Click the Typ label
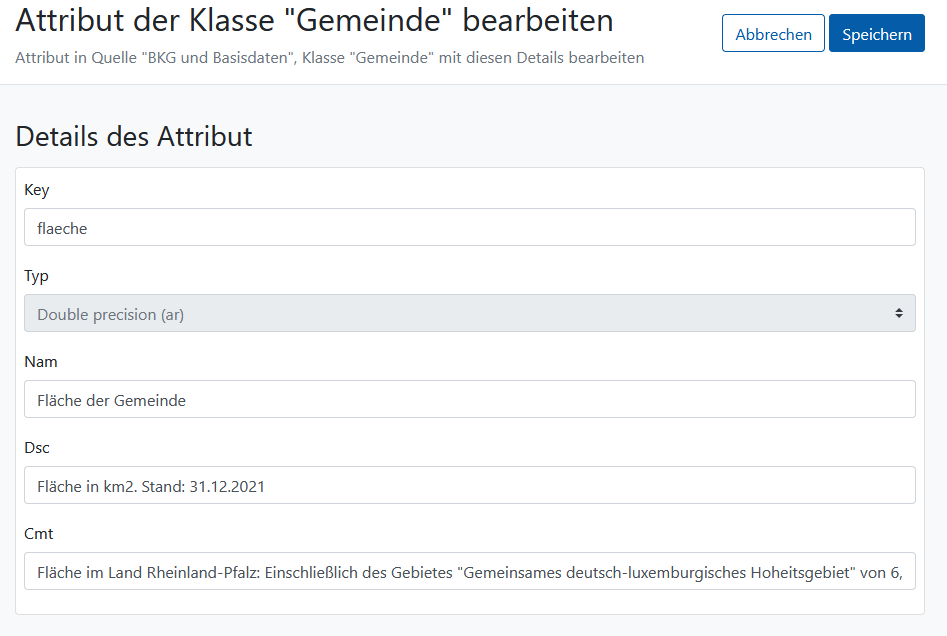 (x=36, y=276)
